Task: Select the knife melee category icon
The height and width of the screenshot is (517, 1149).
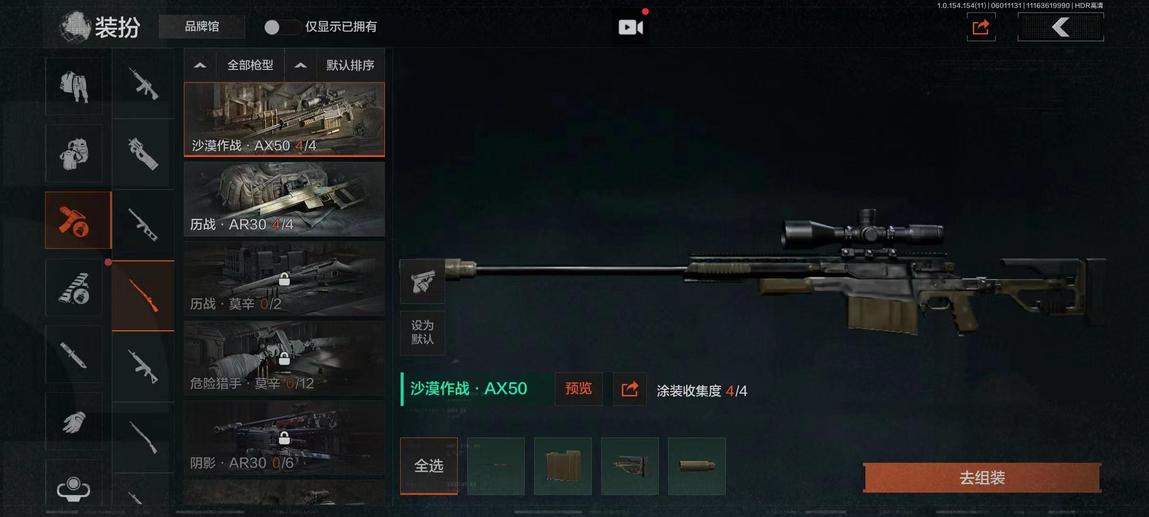Action: pos(73,354)
